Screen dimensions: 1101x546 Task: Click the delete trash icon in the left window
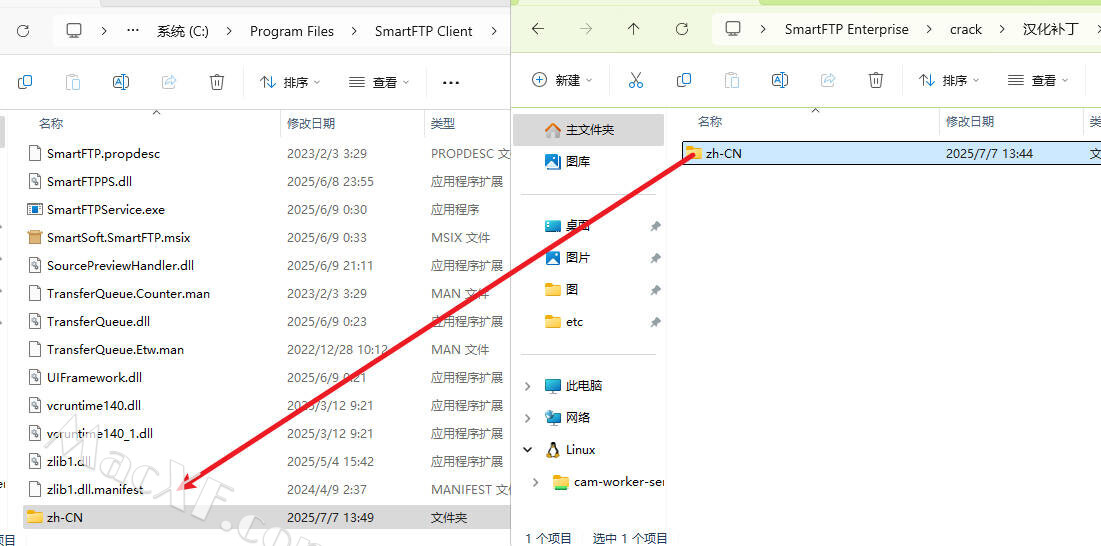(217, 82)
